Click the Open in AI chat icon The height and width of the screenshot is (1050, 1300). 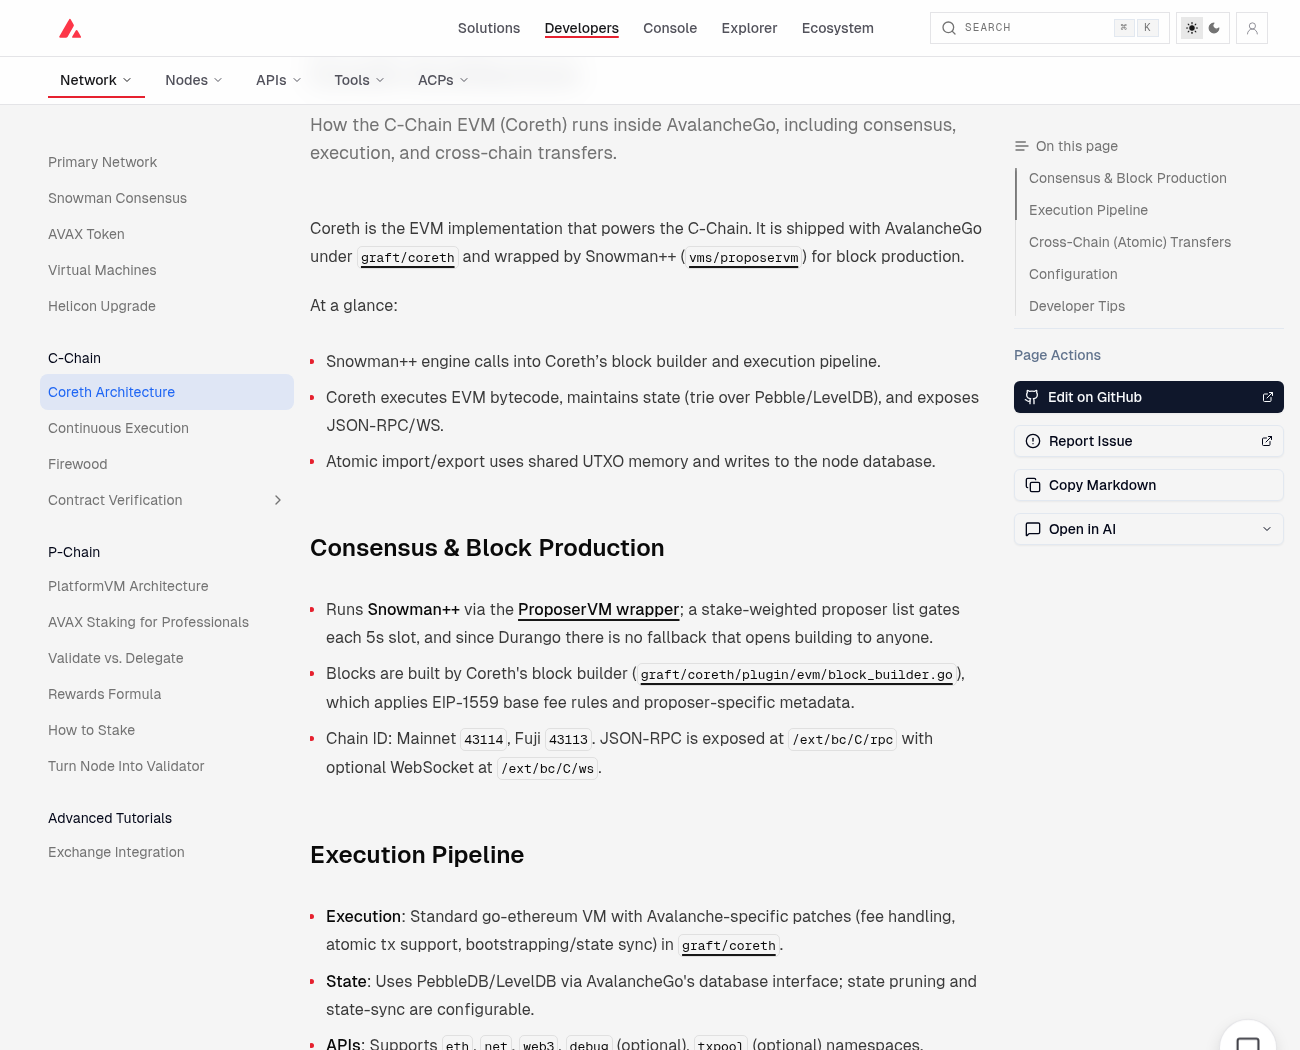[1033, 529]
